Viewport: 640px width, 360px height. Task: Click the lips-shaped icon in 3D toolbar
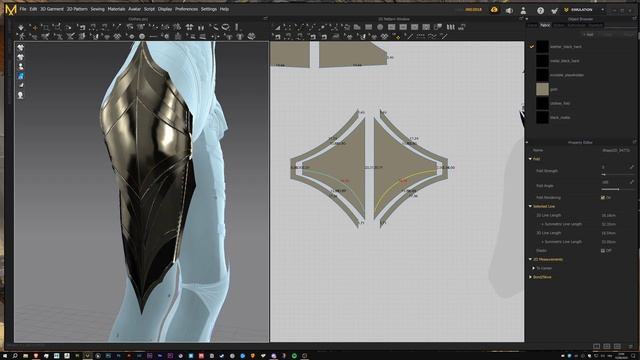[225, 27]
